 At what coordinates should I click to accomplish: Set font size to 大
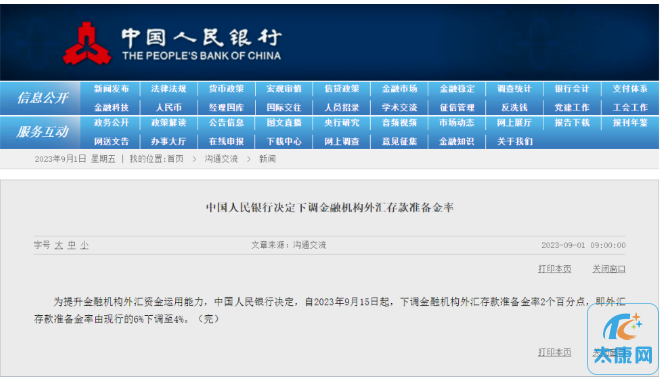pyautogui.click(x=59, y=245)
